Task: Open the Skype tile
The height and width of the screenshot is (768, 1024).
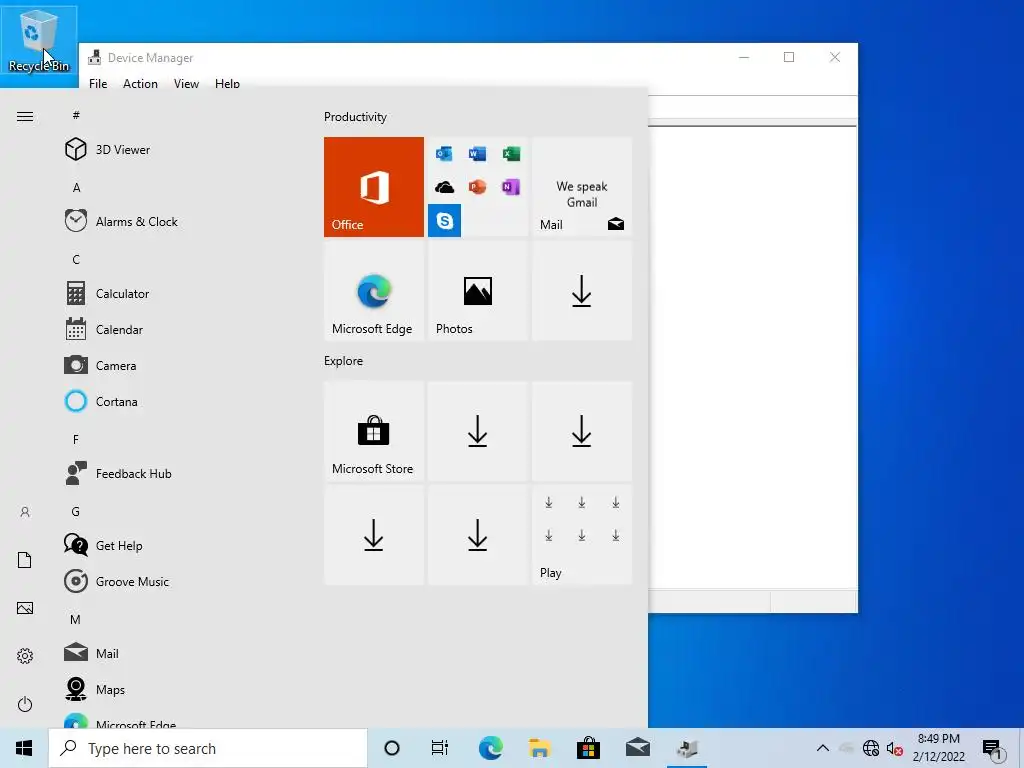Action: (x=444, y=221)
